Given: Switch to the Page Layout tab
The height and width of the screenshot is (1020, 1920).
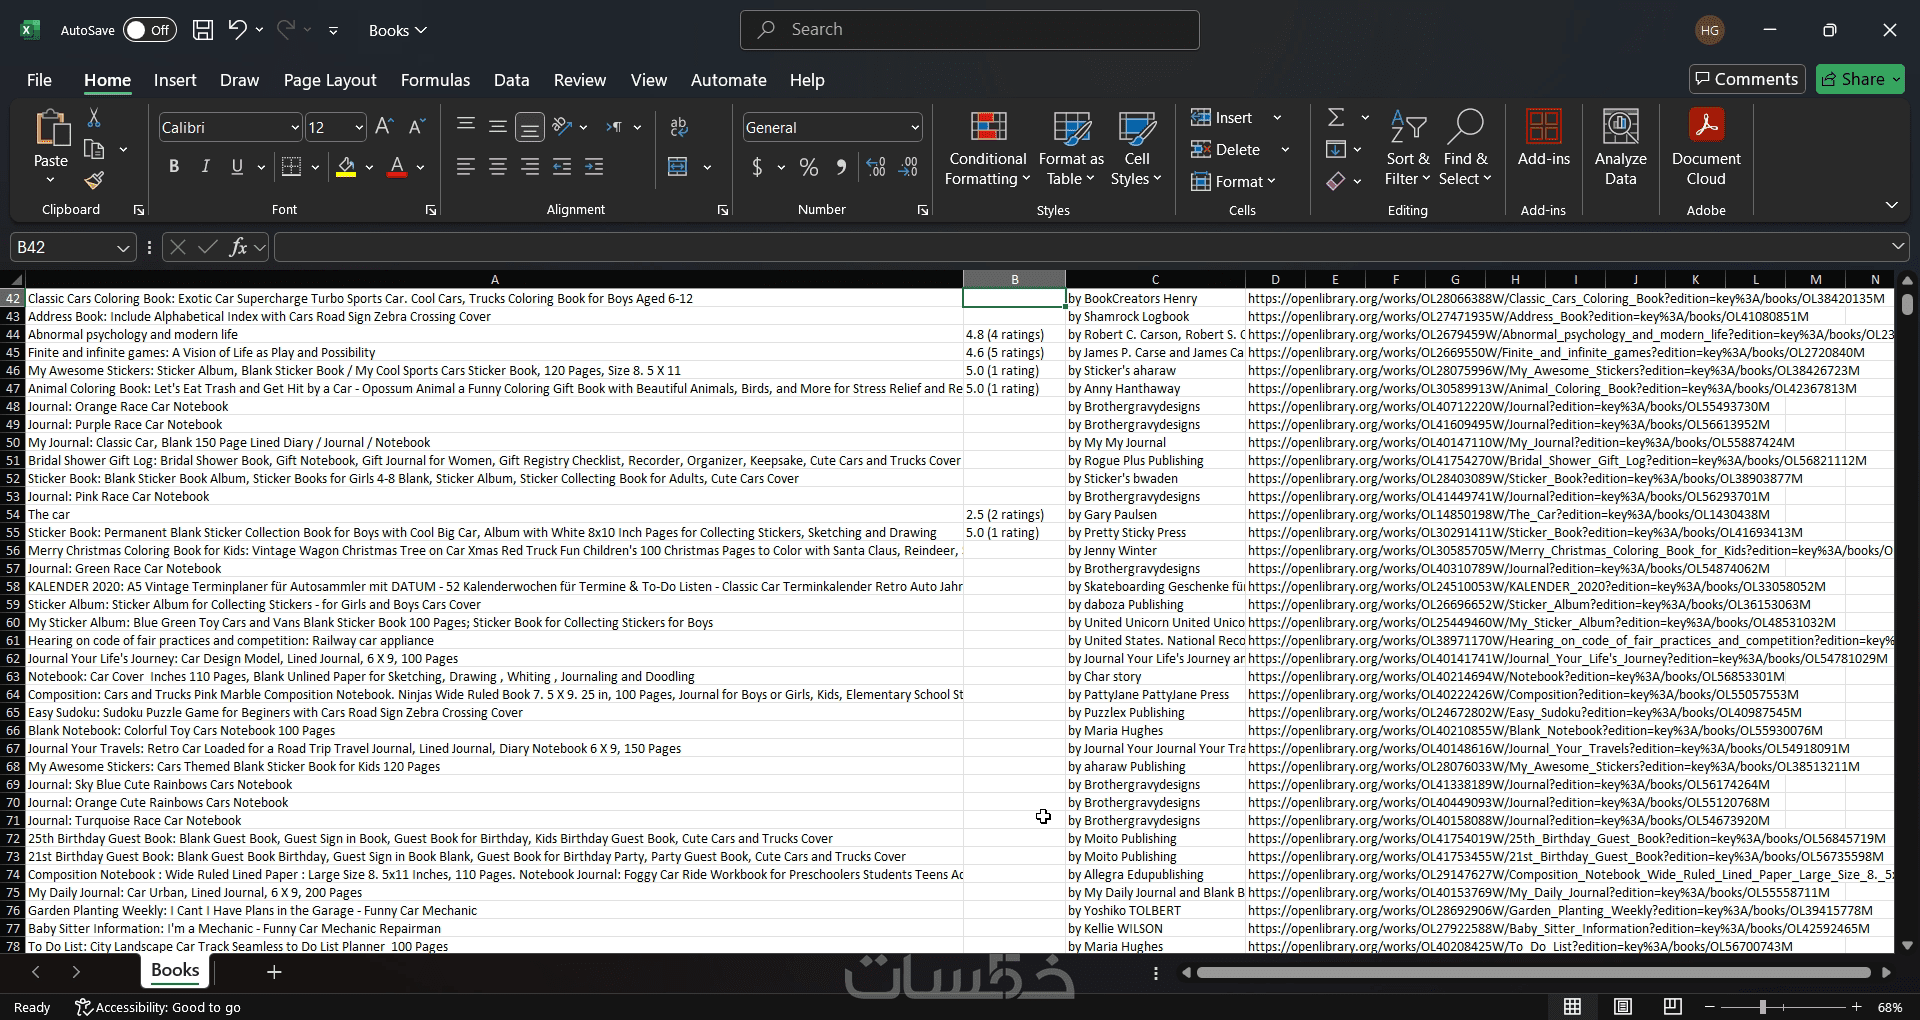Looking at the screenshot, I should pos(330,80).
